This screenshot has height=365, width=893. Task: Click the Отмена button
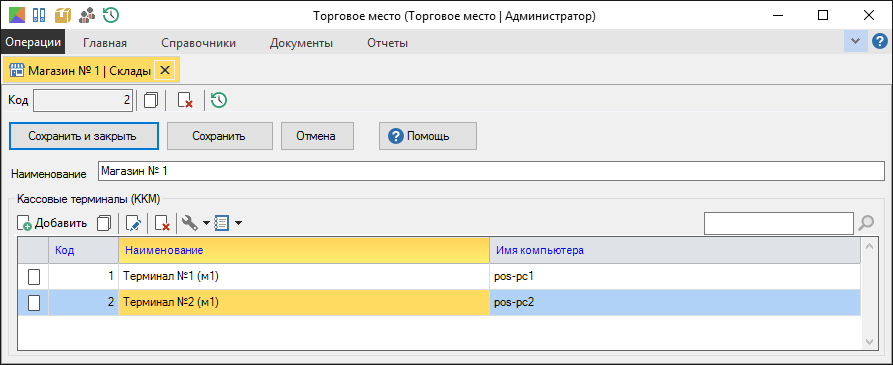tap(318, 136)
